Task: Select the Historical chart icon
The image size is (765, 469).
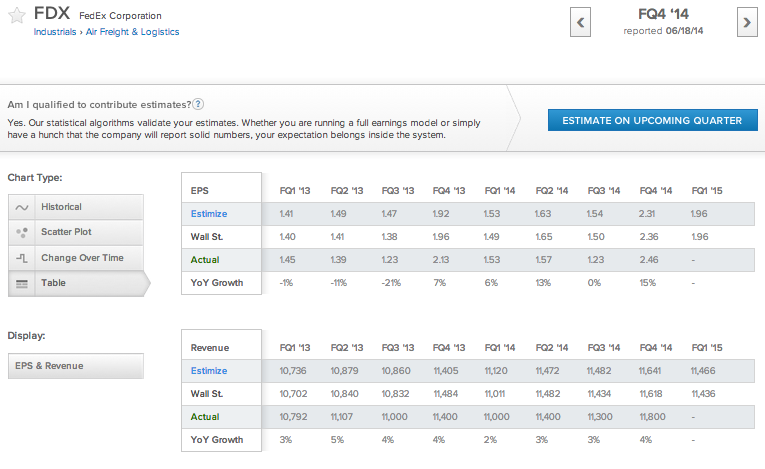Action: tap(21, 207)
